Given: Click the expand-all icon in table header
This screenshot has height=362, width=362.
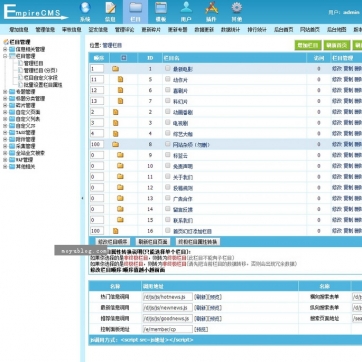Looking at the screenshot, I should click(124, 58).
